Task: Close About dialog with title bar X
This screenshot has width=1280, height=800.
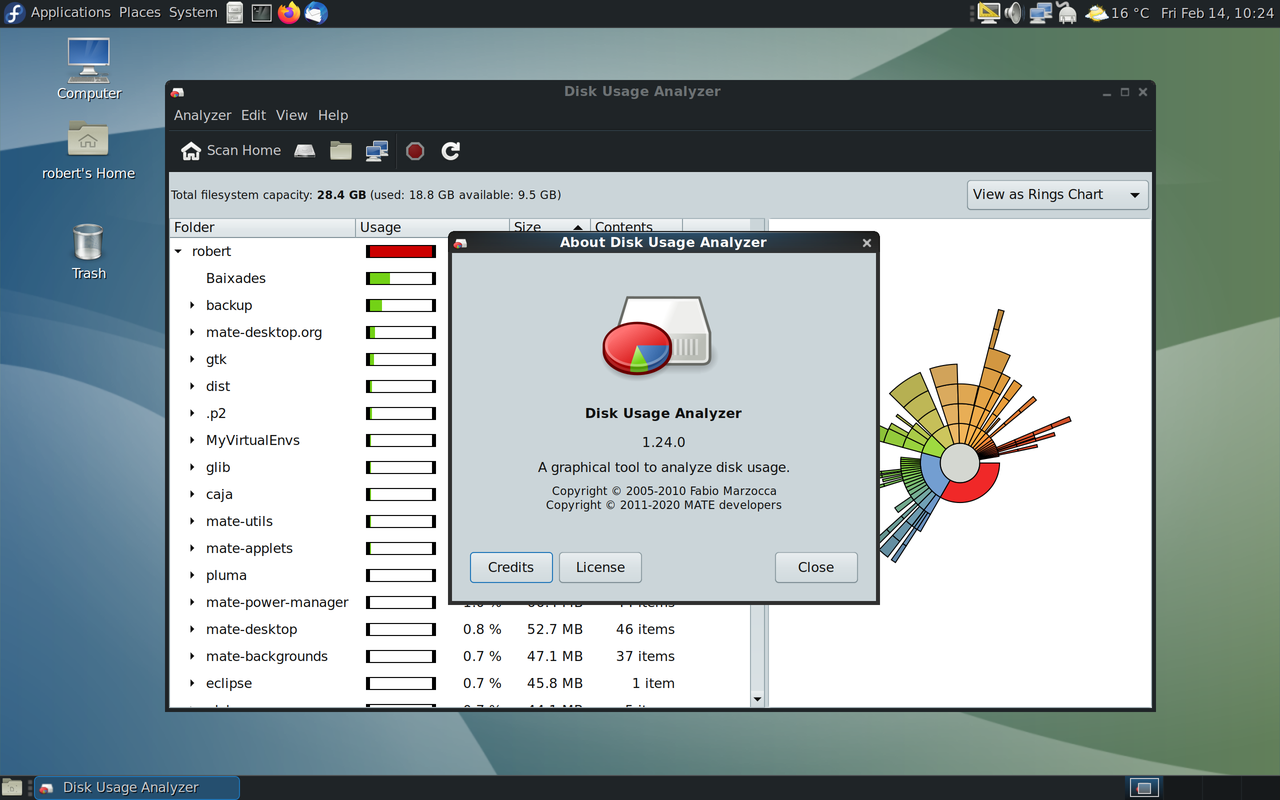Action: pos(867,243)
